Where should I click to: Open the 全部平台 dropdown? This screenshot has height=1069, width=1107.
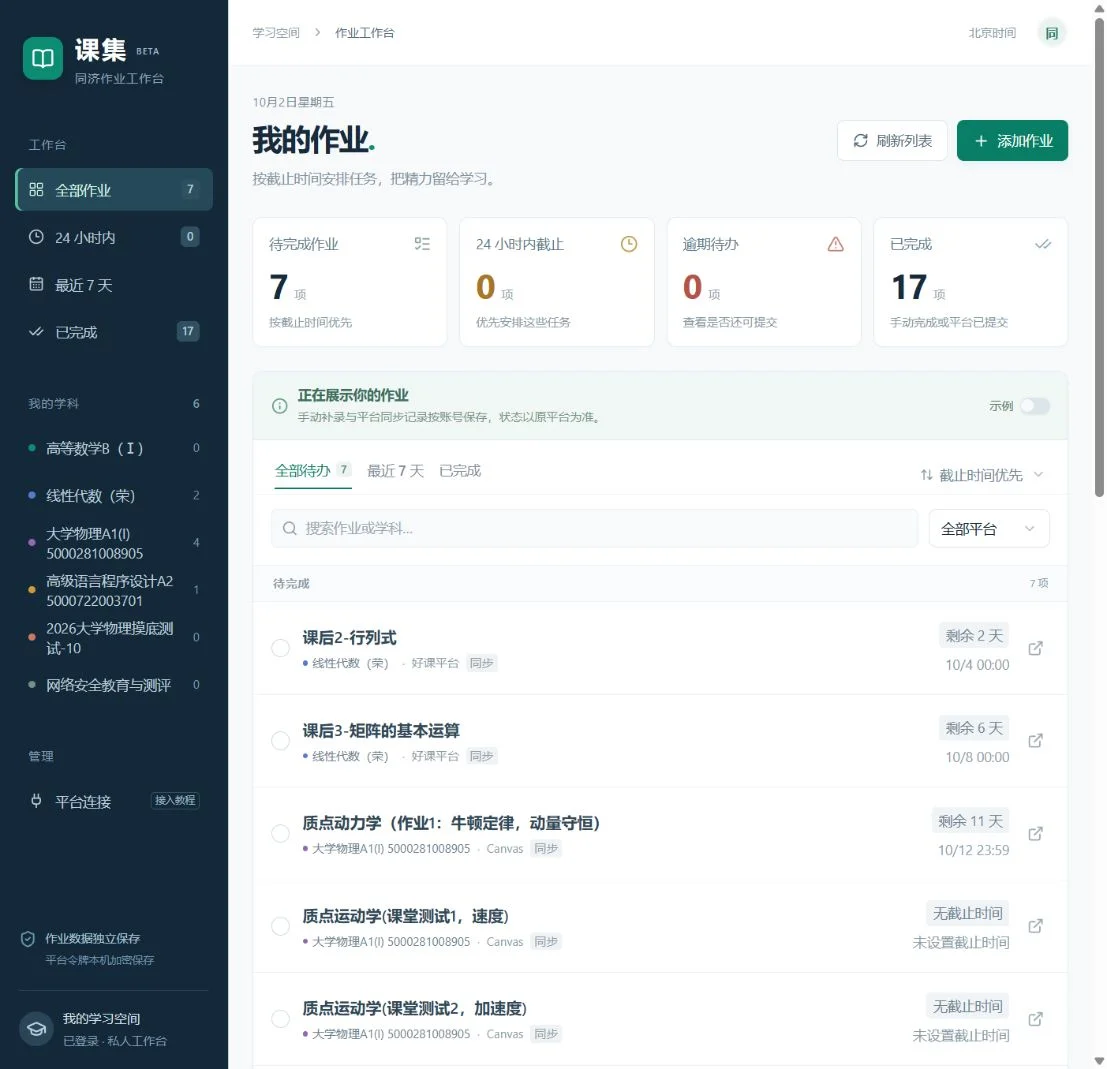pos(988,529)
